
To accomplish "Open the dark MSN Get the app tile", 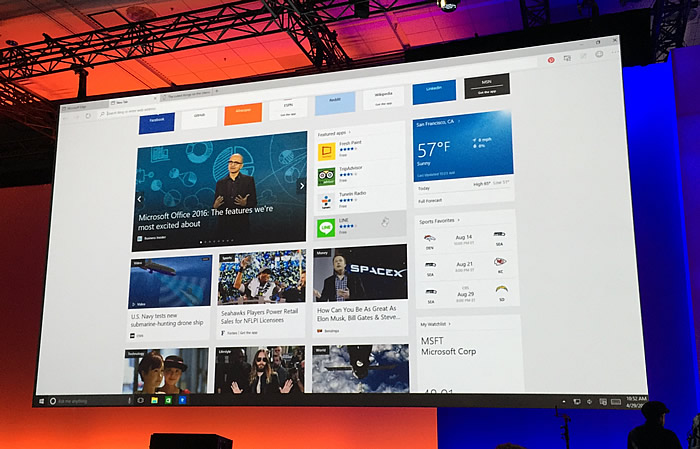I will pos(487,85).
